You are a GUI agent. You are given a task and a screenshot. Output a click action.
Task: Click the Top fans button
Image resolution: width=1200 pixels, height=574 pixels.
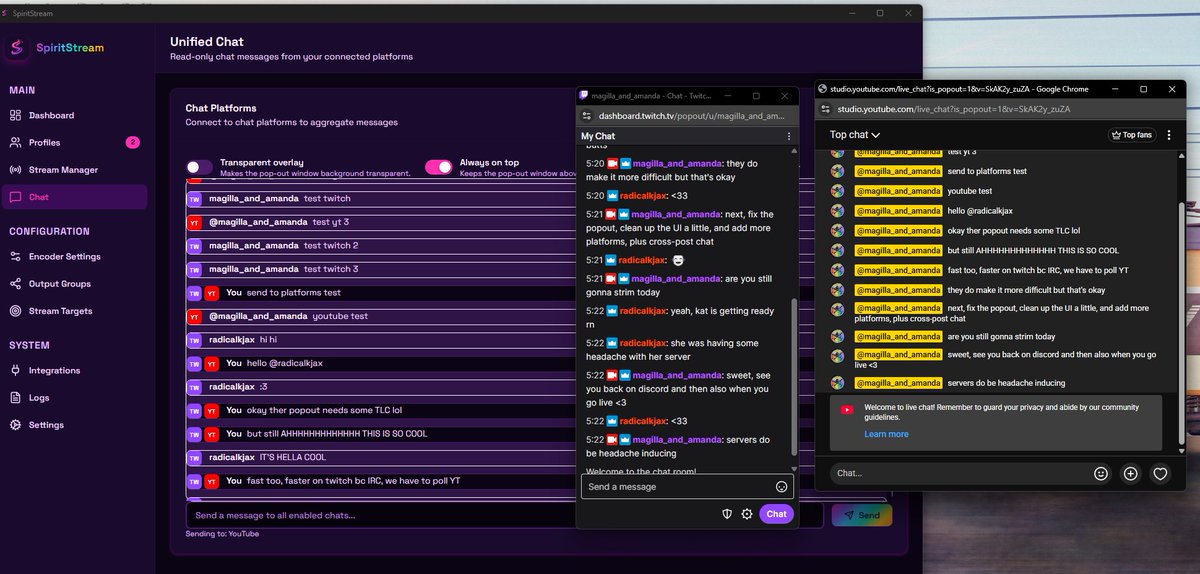point(1131,135)
